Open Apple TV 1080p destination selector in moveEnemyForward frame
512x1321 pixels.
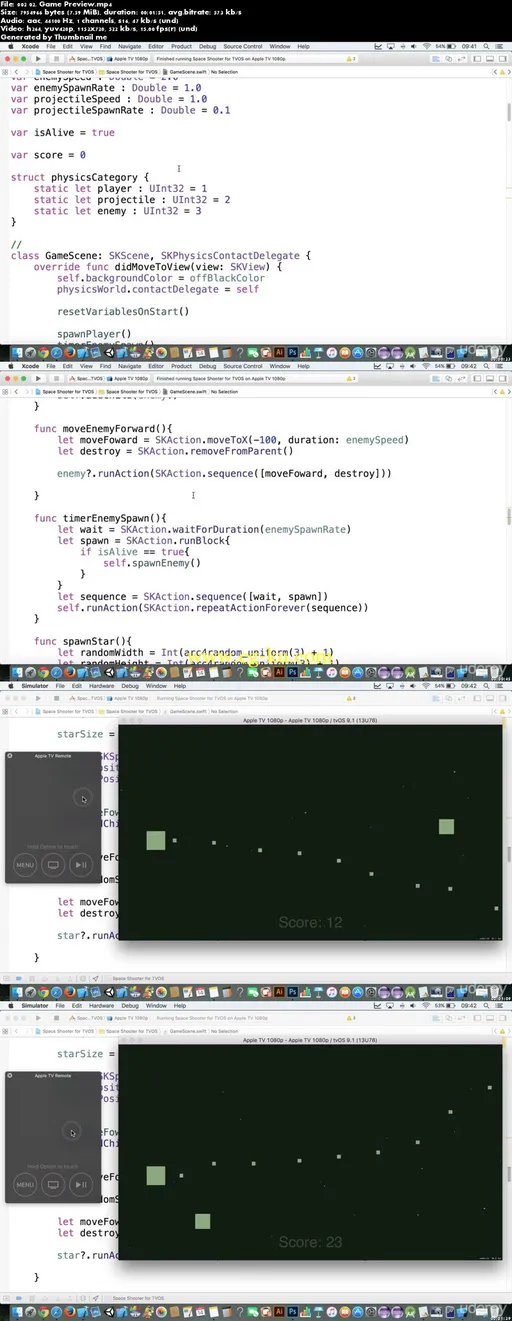point(127,379)
